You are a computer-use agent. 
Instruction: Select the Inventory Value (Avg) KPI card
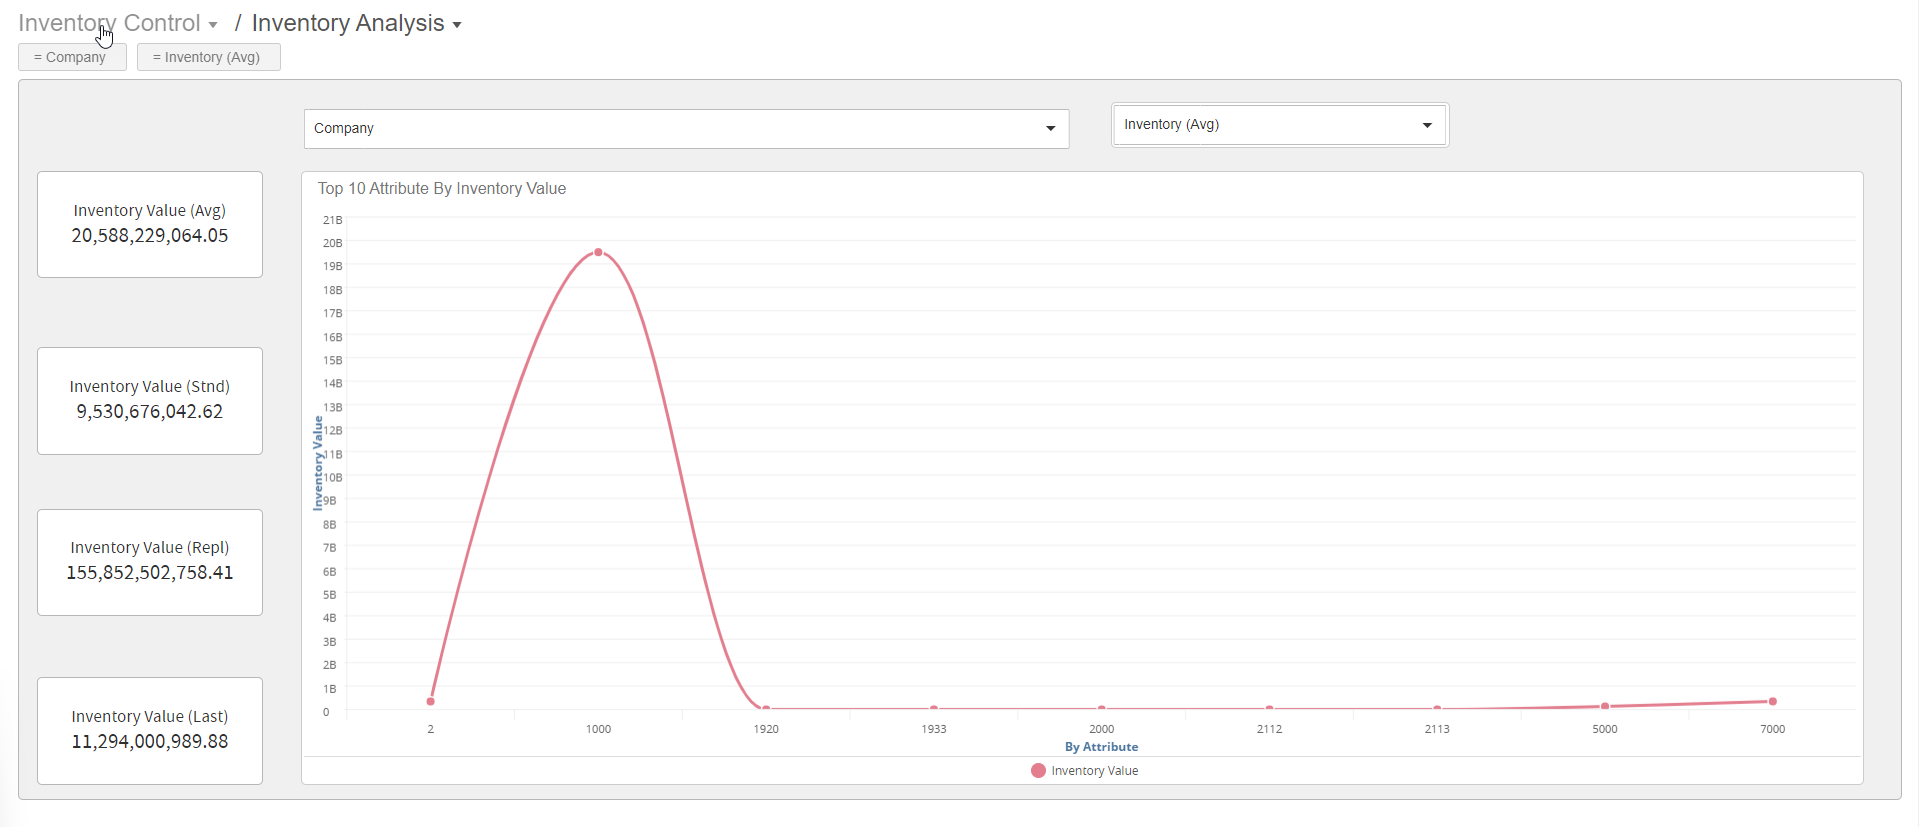click(x=150, y=224)
